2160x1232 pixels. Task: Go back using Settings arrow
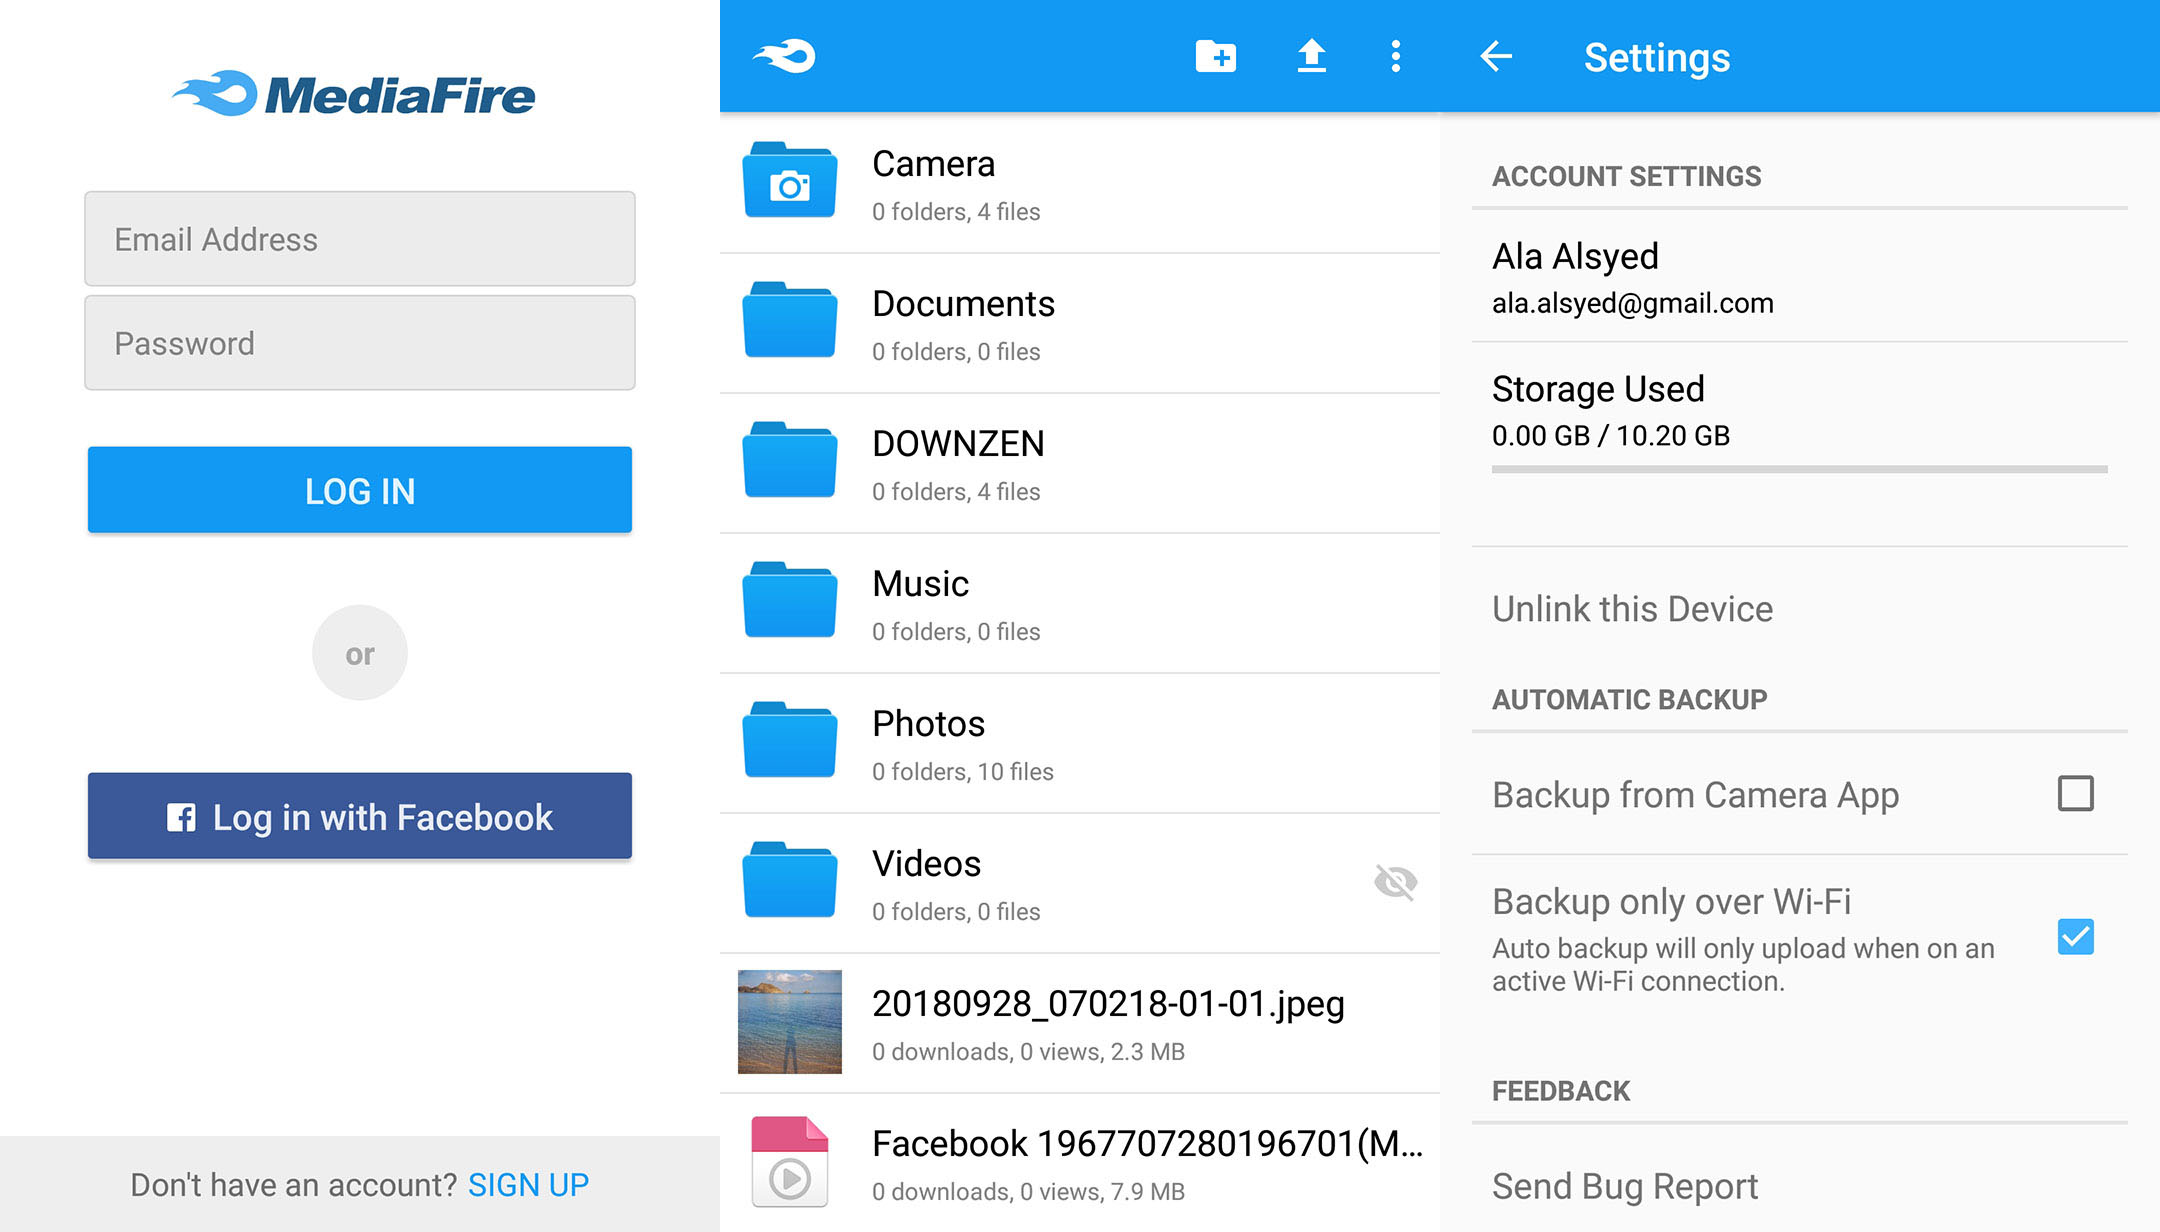coord(1496,56)
